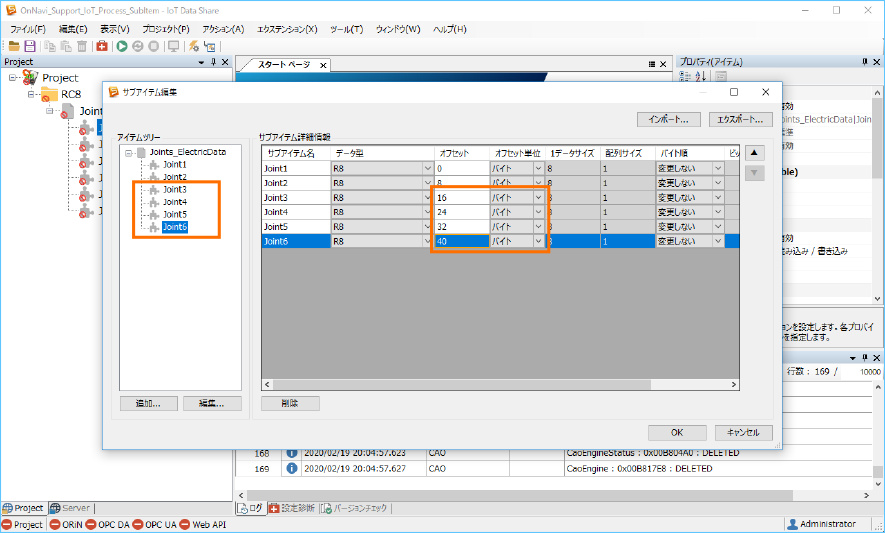This screenshot has width=885, height=533.
Task: Click the red diagnosis icon in toolbar
Action: [102, 46]
